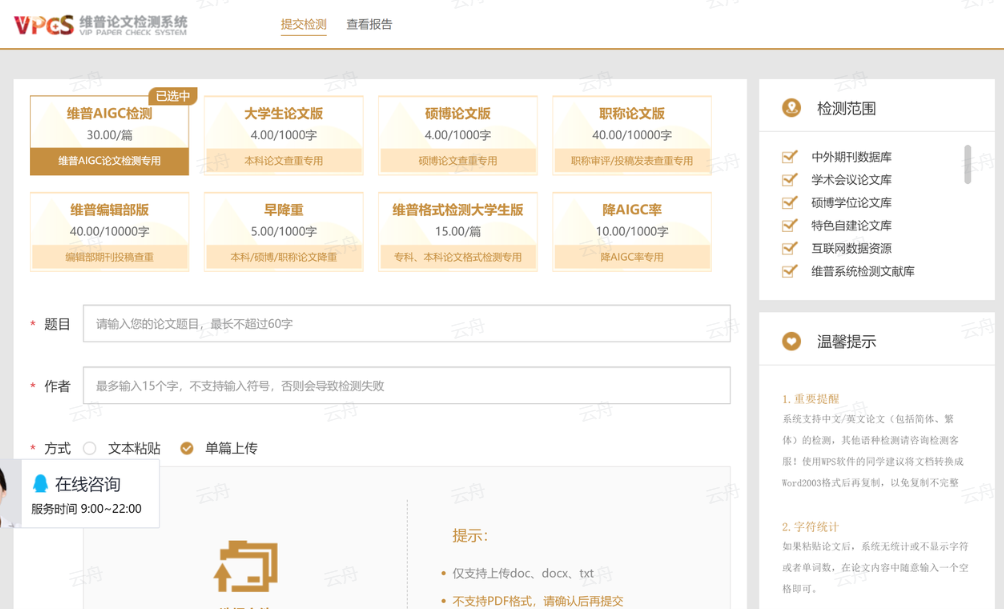Viewport: 1004px width, 609px height.
Task: Select the 降AIGC率 card
Action: click(632, 232)
